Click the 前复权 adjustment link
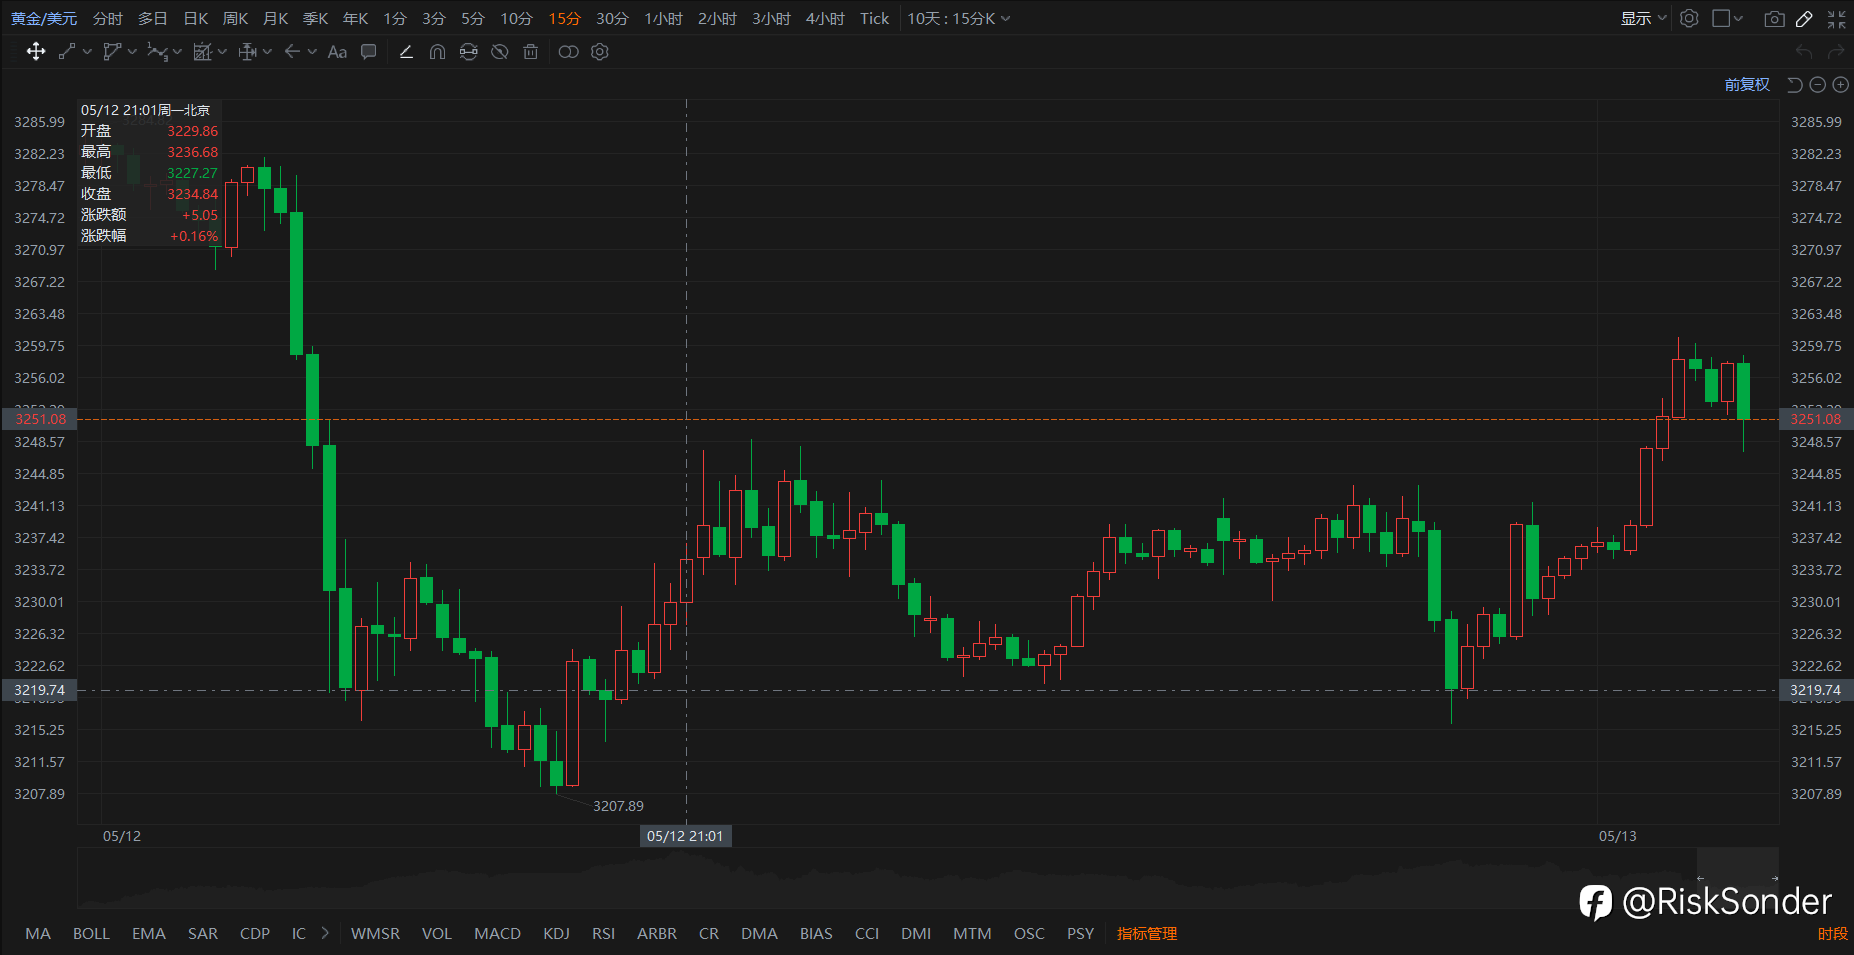Image resolution: width=1854 pixels, height=955 pixels. [1747, 85]
